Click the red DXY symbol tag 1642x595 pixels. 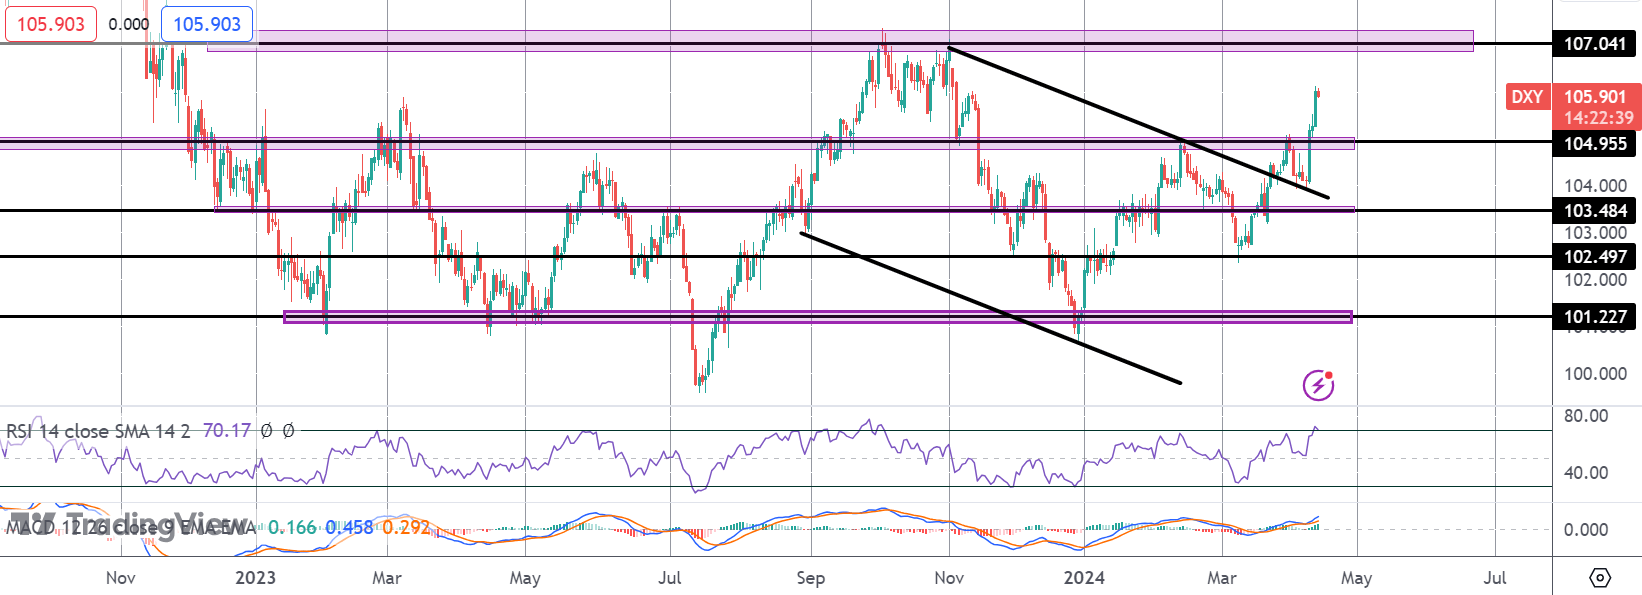point(1527,97)
